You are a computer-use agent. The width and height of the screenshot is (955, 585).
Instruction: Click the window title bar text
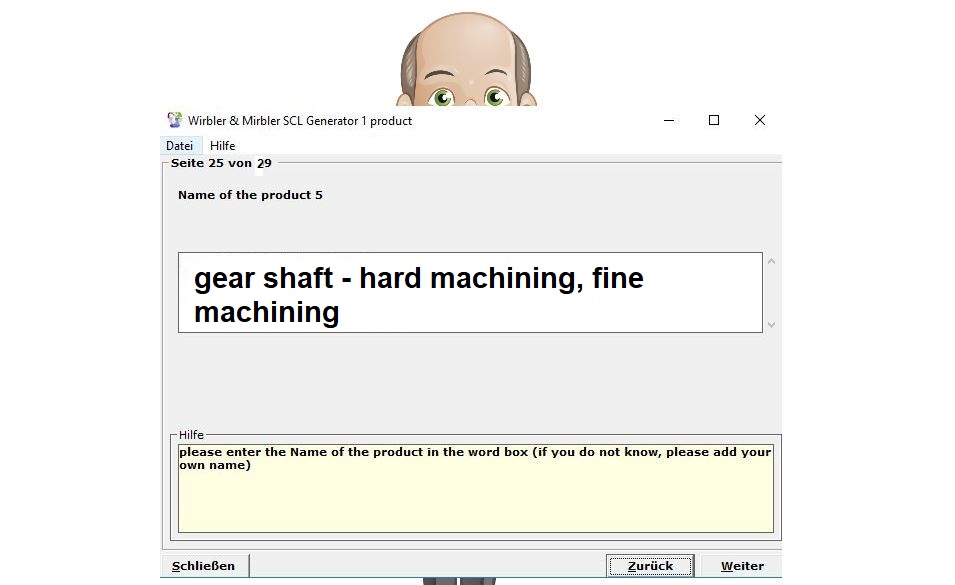point(300,121)
